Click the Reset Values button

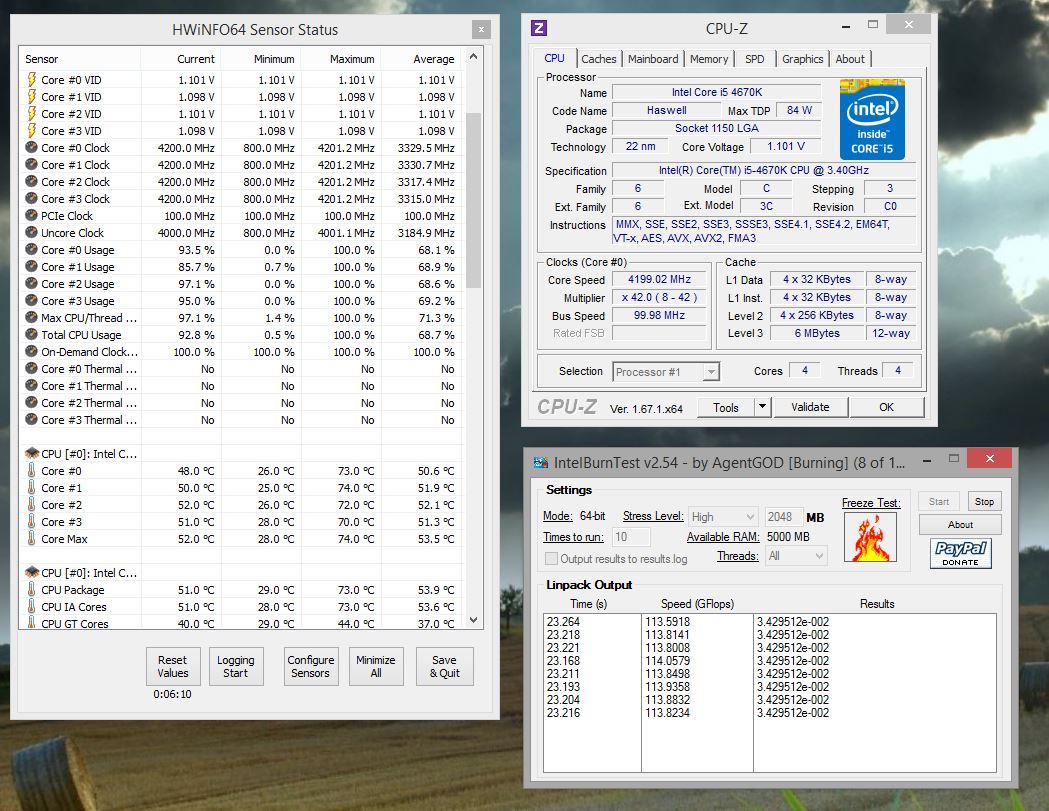click(x=173, y=666)
